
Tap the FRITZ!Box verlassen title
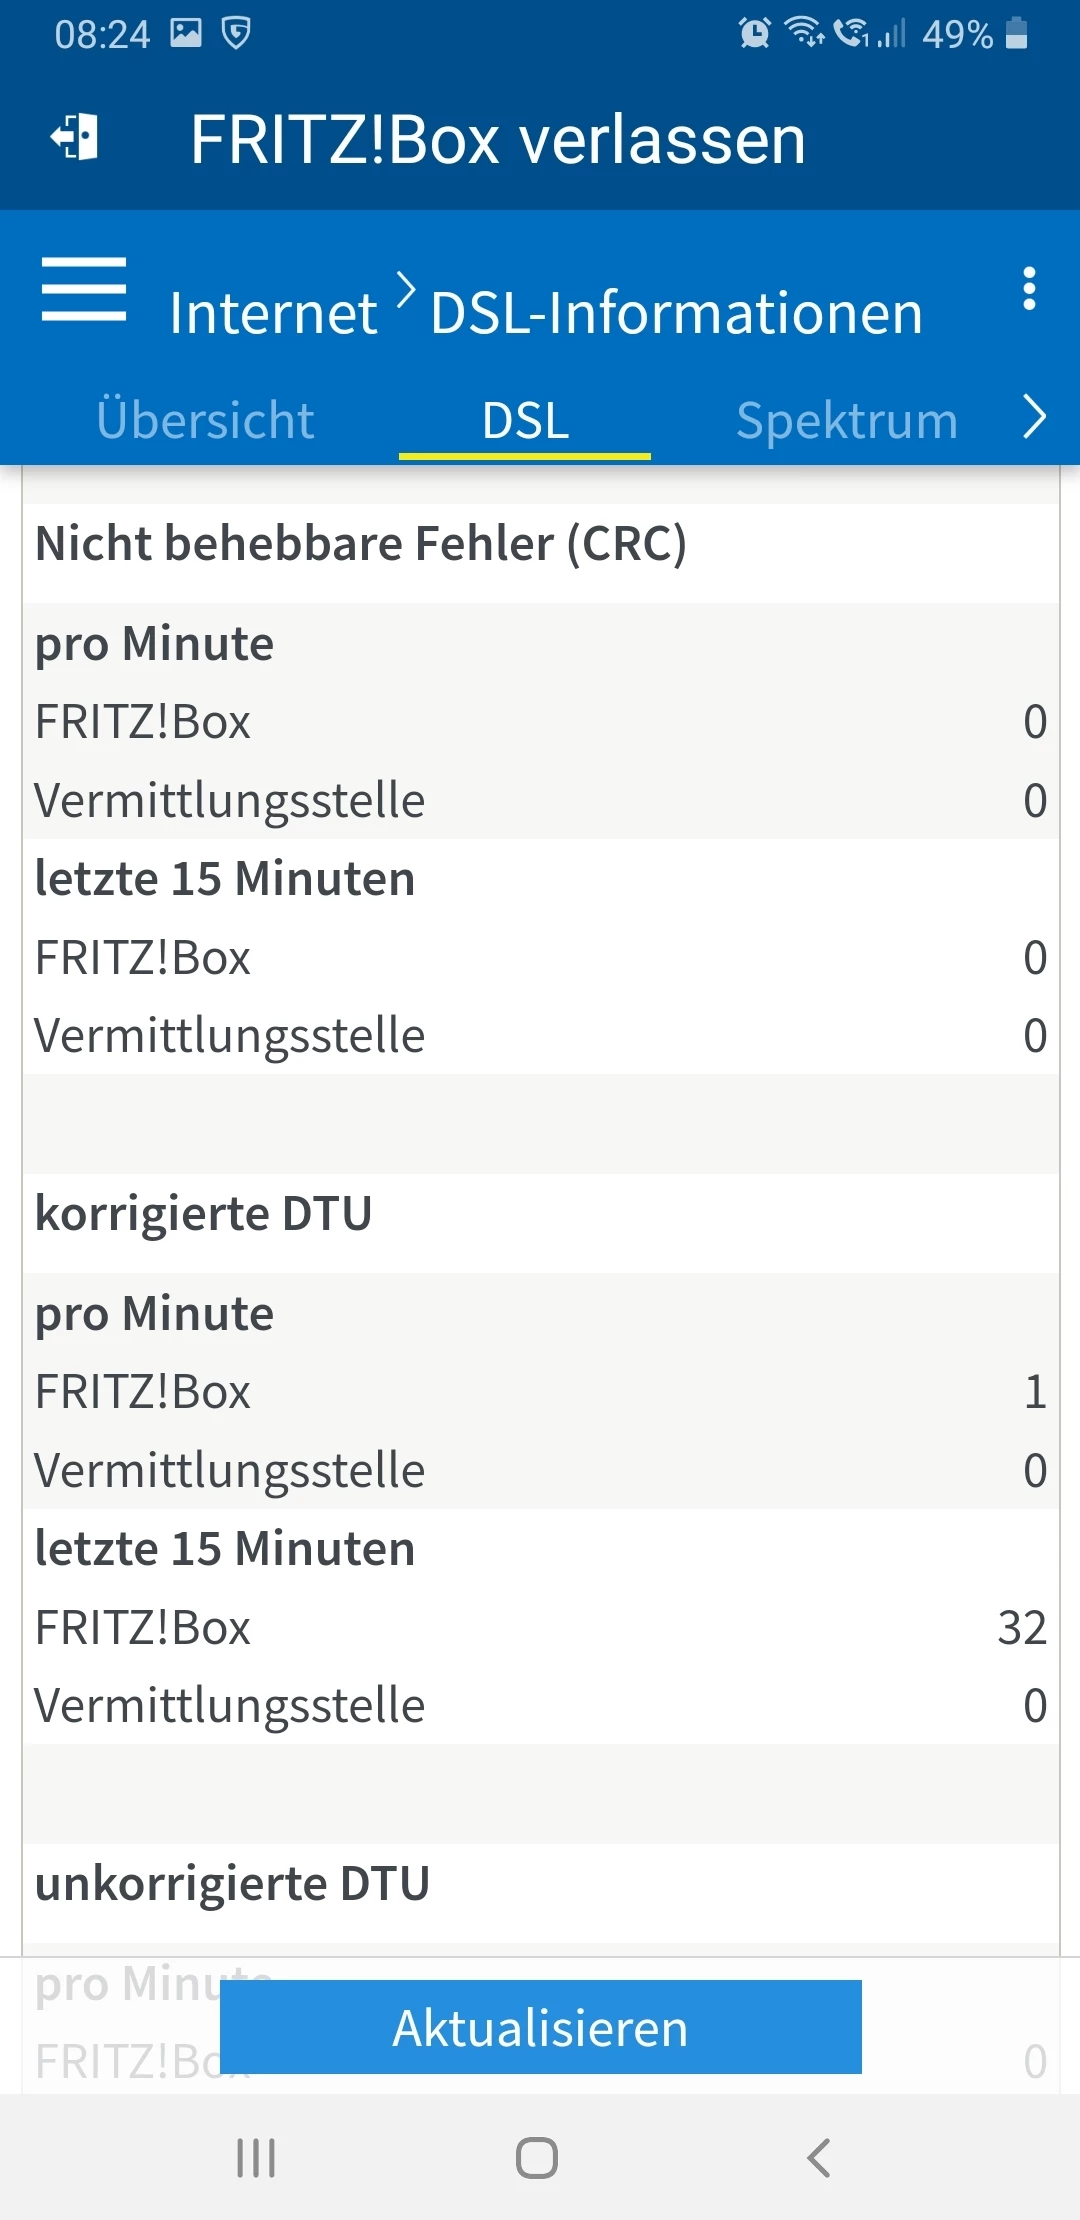[x=498, y=139]
